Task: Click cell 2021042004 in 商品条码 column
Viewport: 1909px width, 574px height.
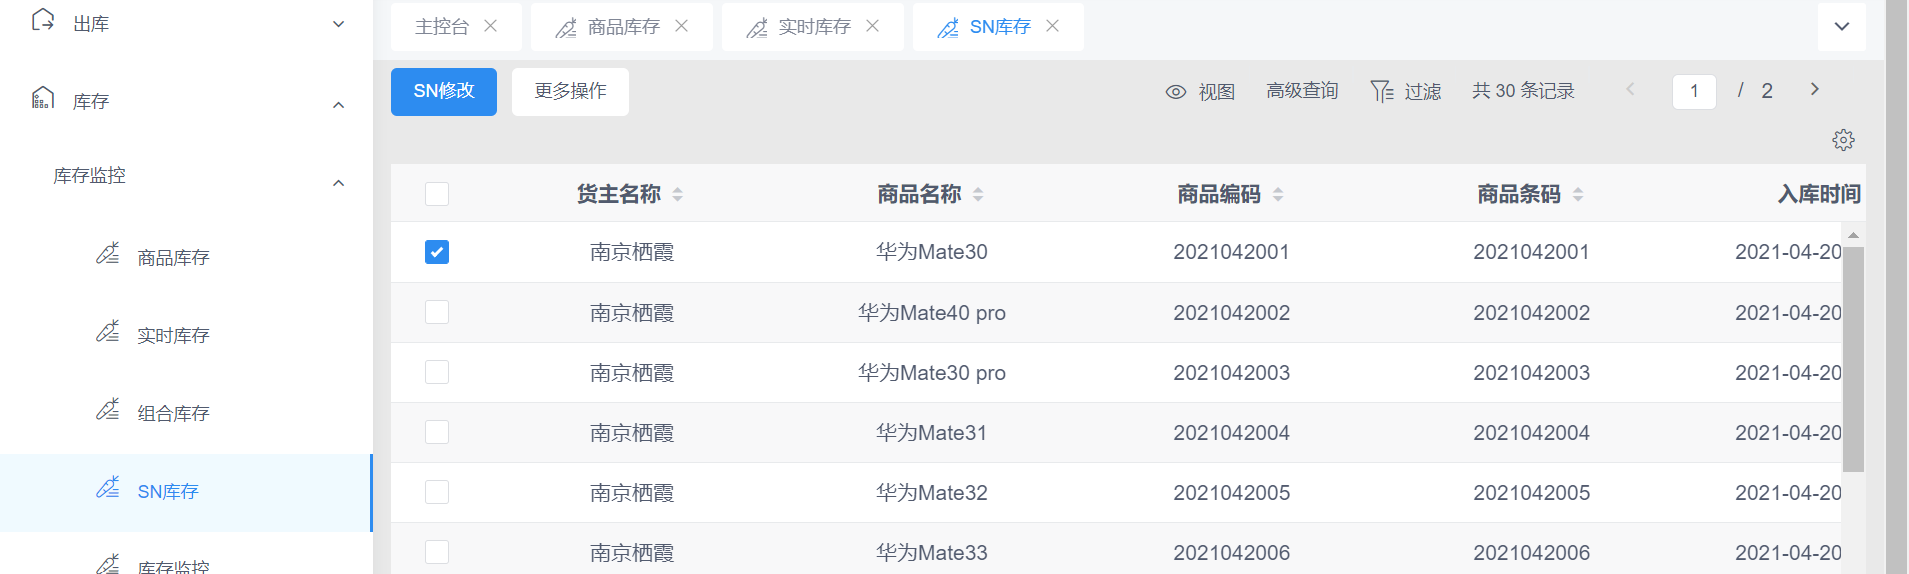Action: (1532, 433)
